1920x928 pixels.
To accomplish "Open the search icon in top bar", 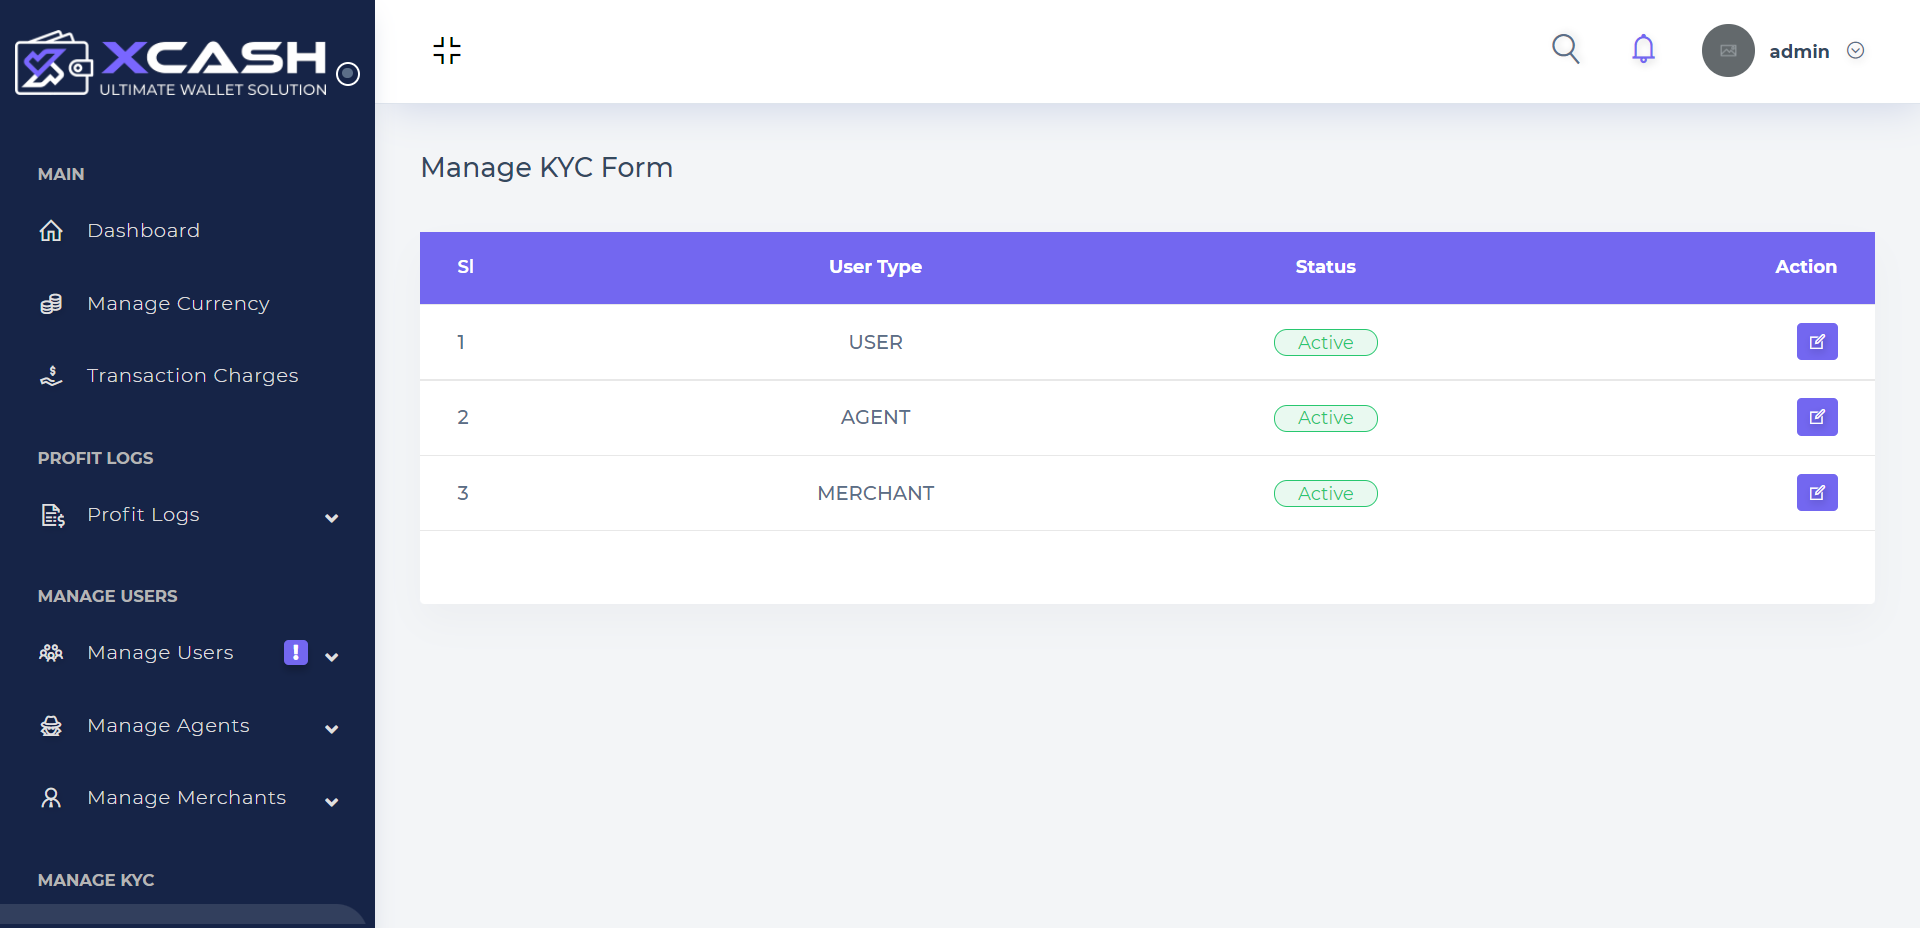I will (1565, 49).
